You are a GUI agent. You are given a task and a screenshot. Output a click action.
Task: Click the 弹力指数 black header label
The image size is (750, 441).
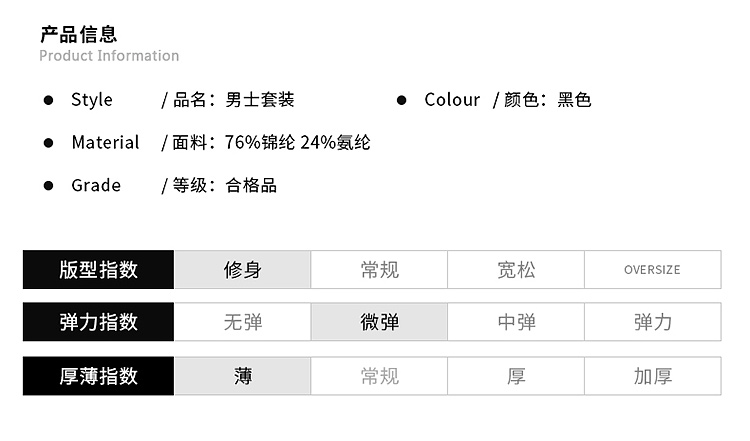coord(98,322)
